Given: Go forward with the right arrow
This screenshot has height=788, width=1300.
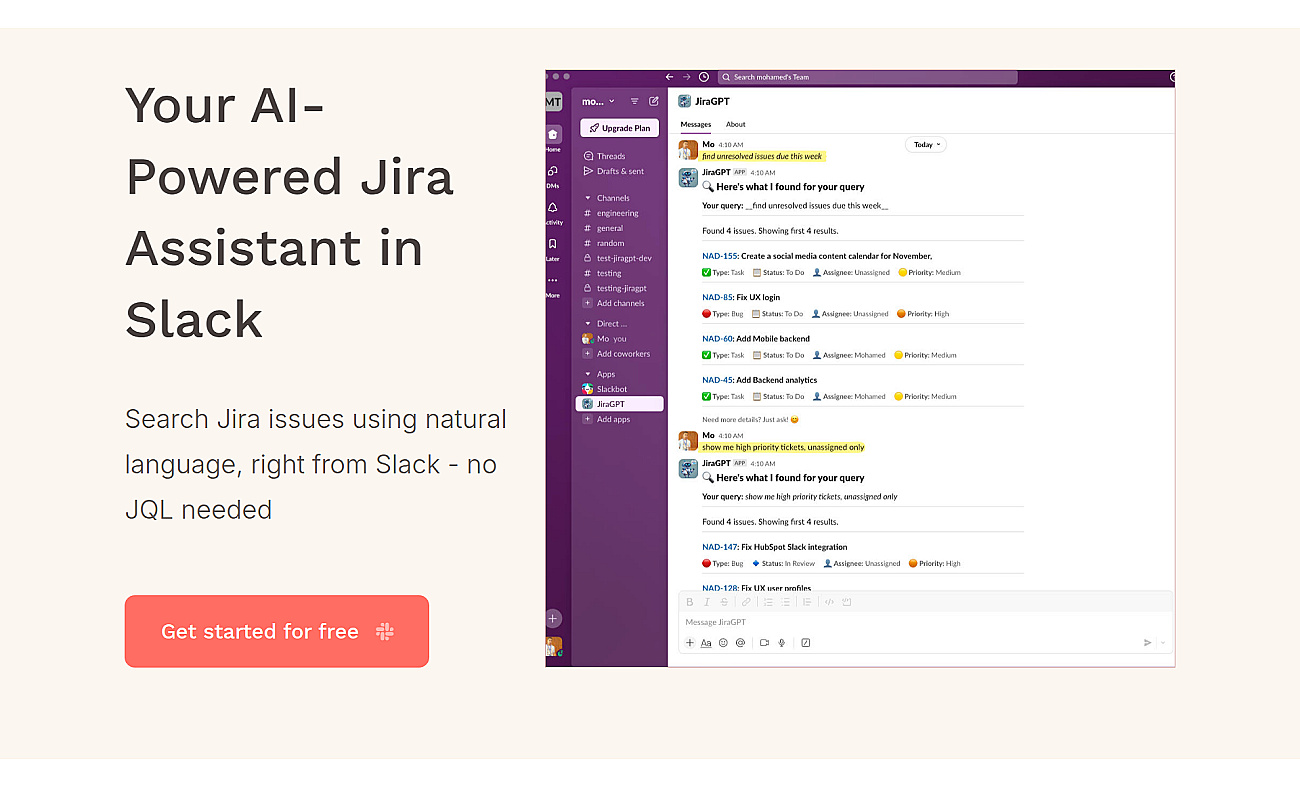Looking at the screenshot, I should (686, 77).
